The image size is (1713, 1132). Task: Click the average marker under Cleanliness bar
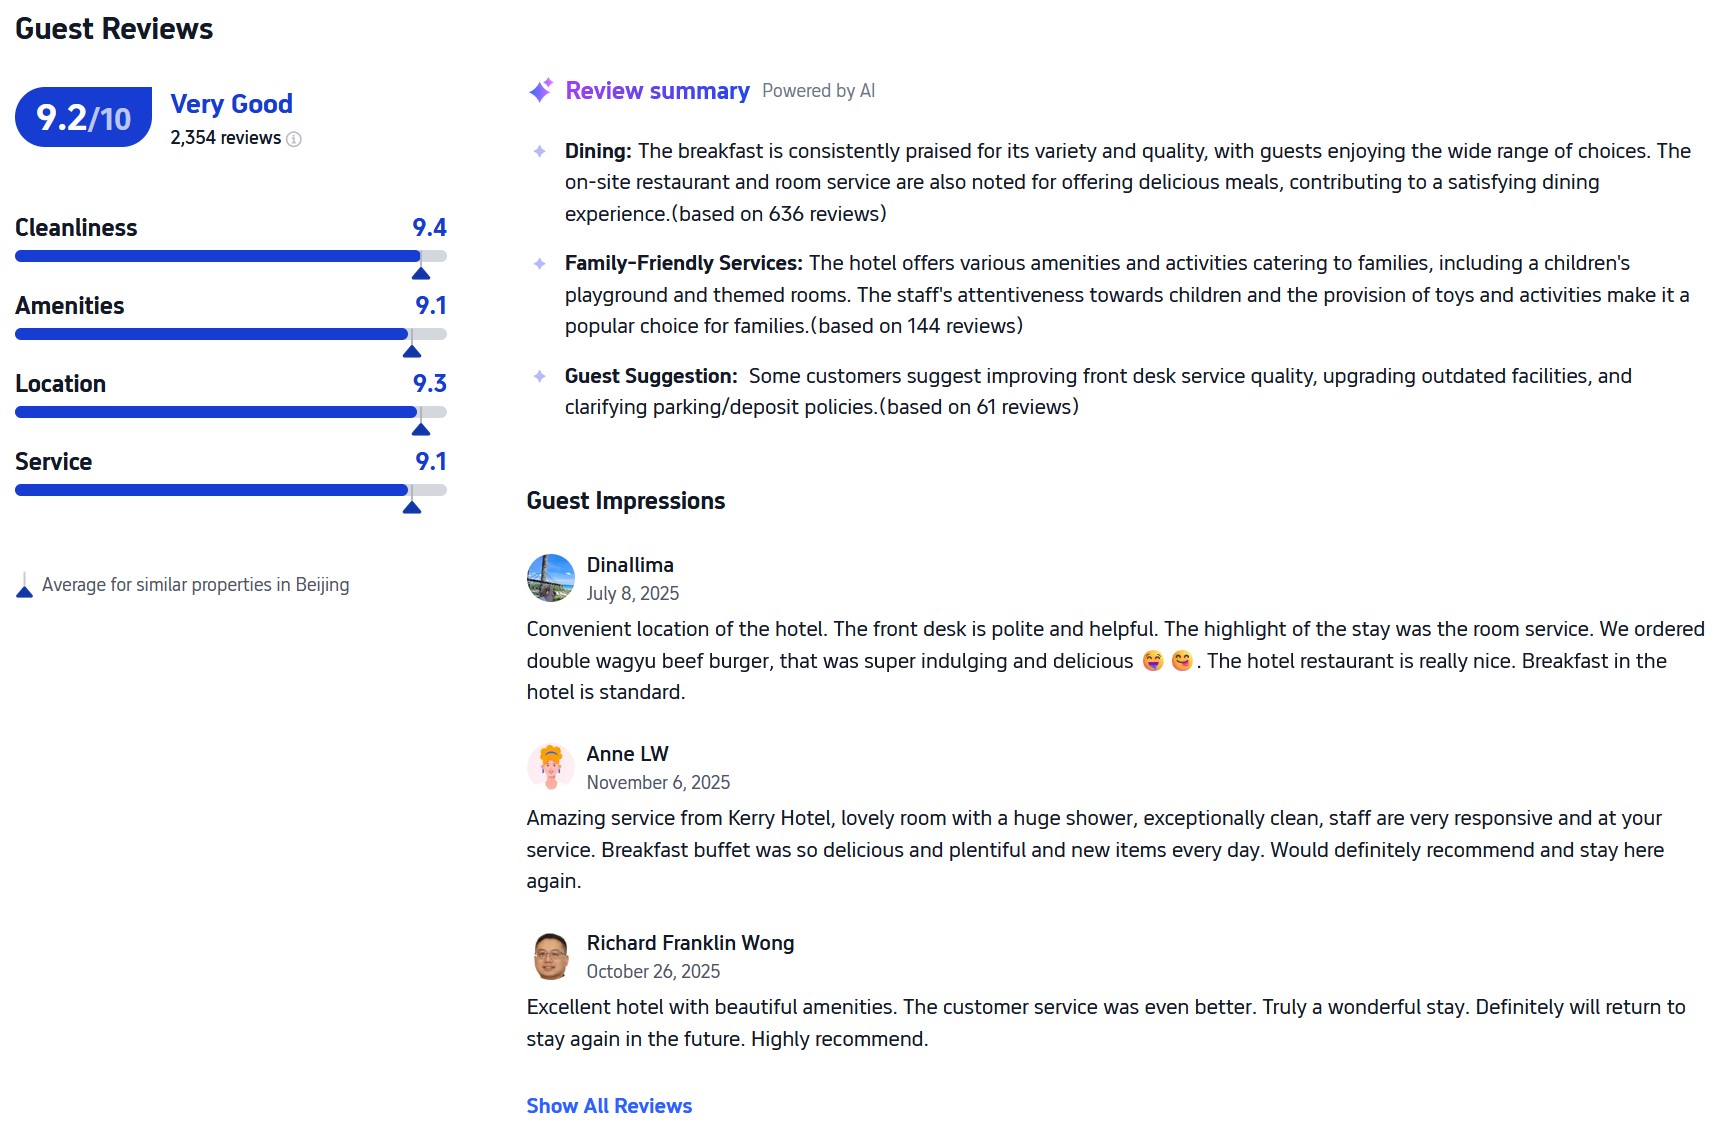point(421,272)
